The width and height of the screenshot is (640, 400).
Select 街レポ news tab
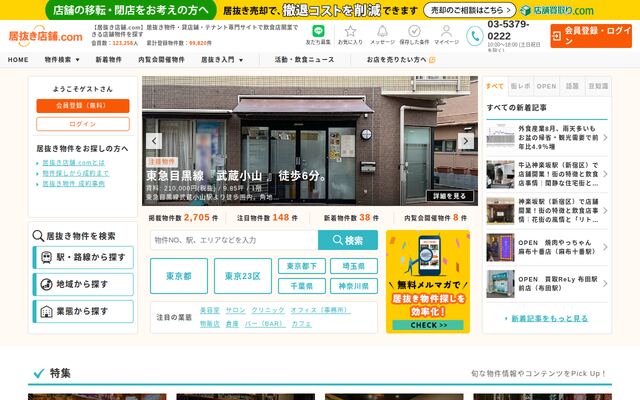(520, 86)
